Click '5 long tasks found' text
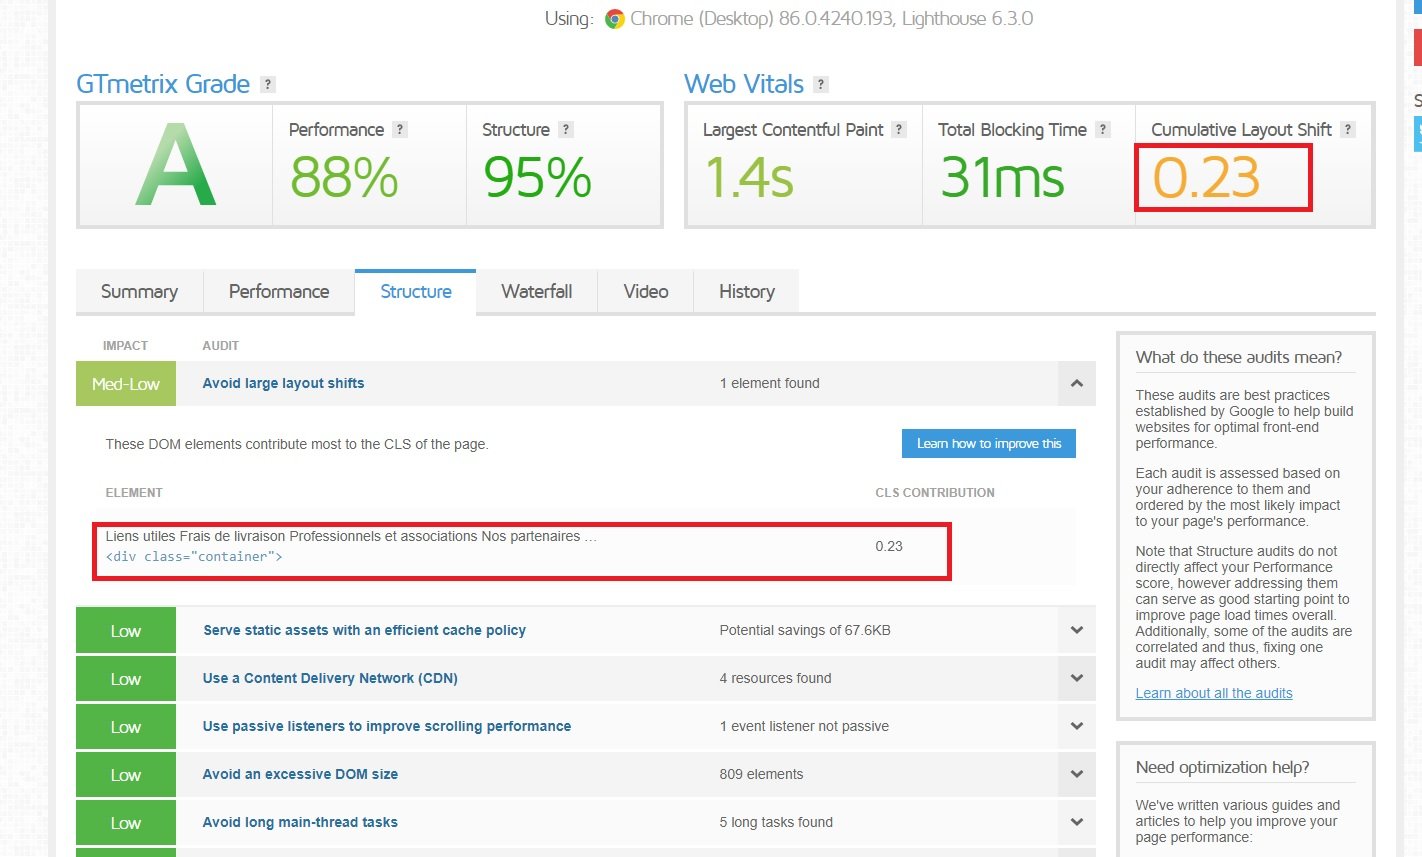Viewport: 1422px width, 857px height. tap(776, 822)
